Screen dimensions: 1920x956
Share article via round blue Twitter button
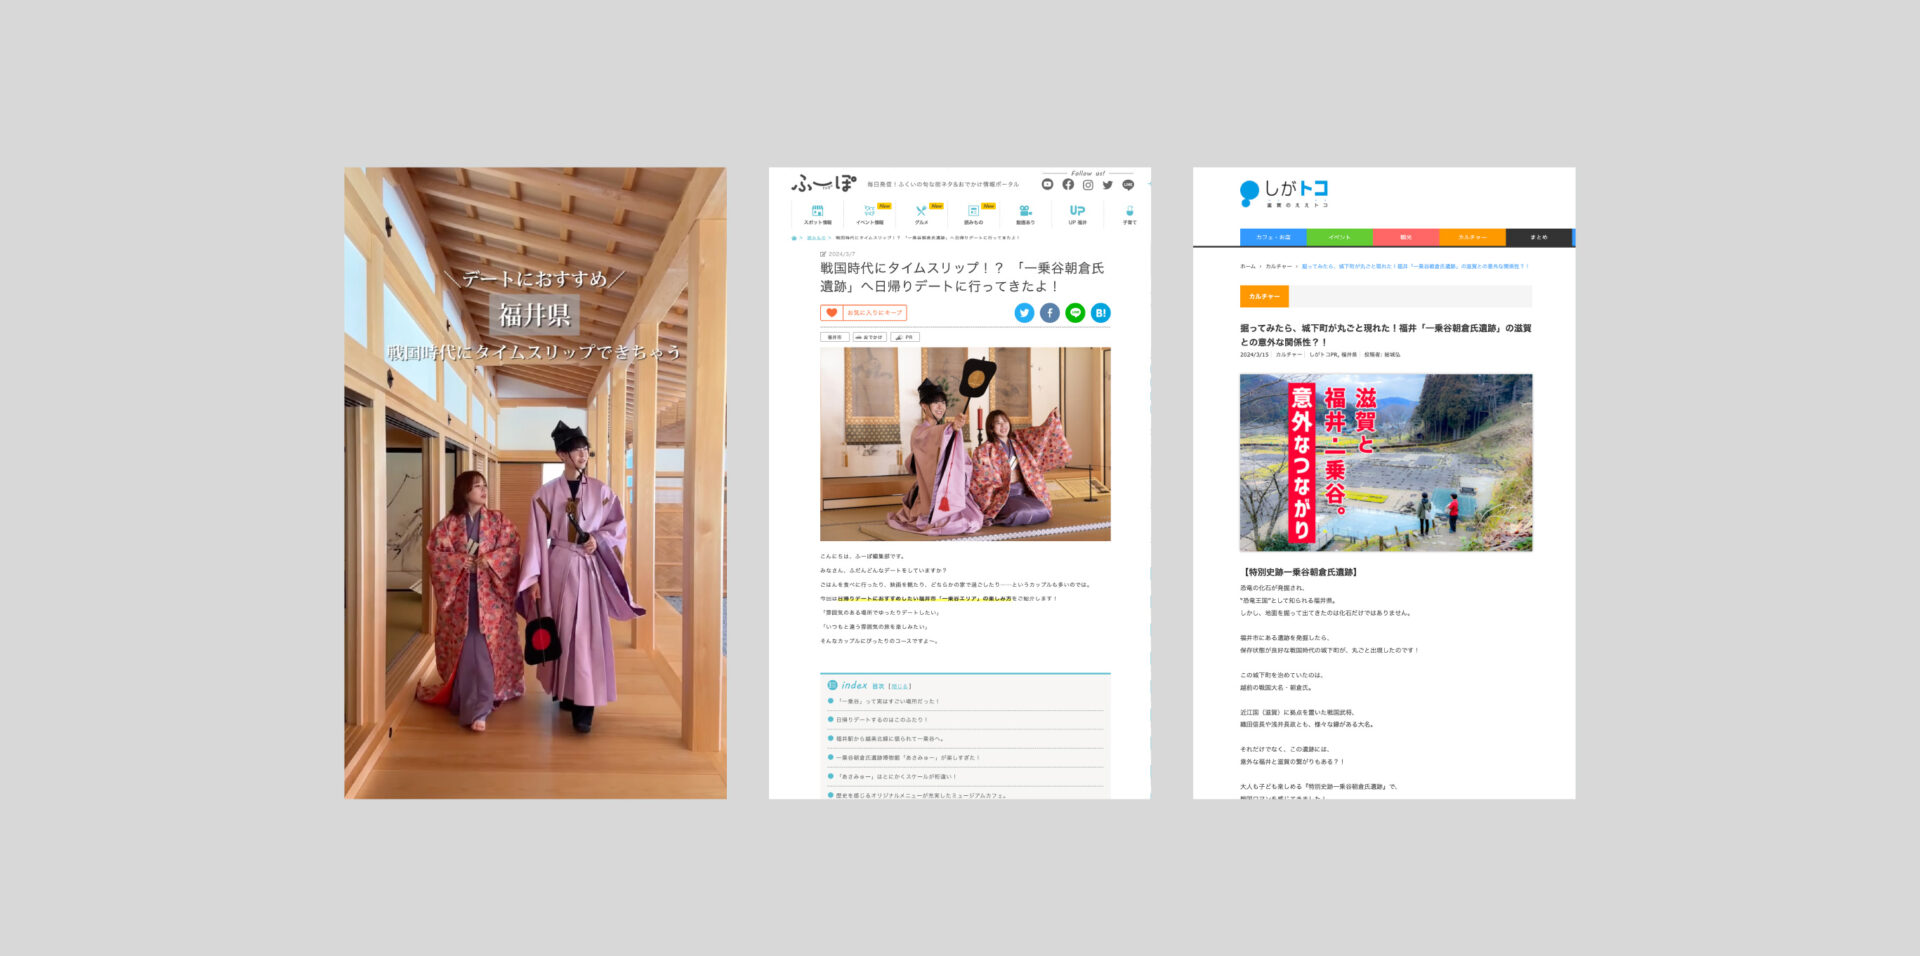[x=1024, y=313]
